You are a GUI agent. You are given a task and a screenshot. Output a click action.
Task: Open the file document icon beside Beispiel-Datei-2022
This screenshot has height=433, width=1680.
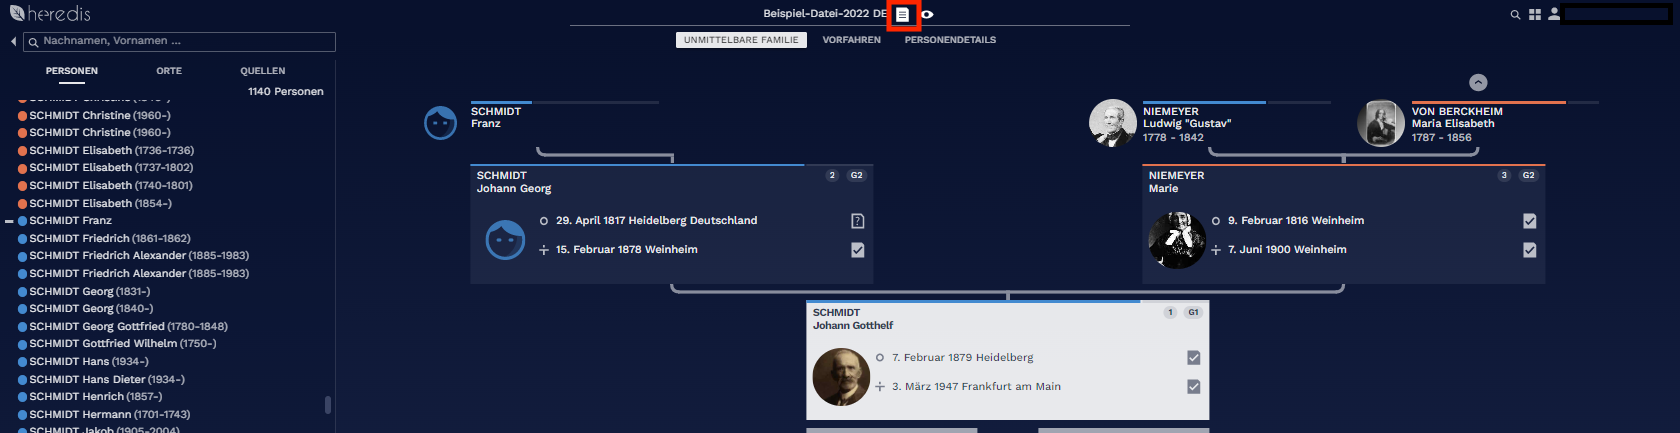point(902,15)
